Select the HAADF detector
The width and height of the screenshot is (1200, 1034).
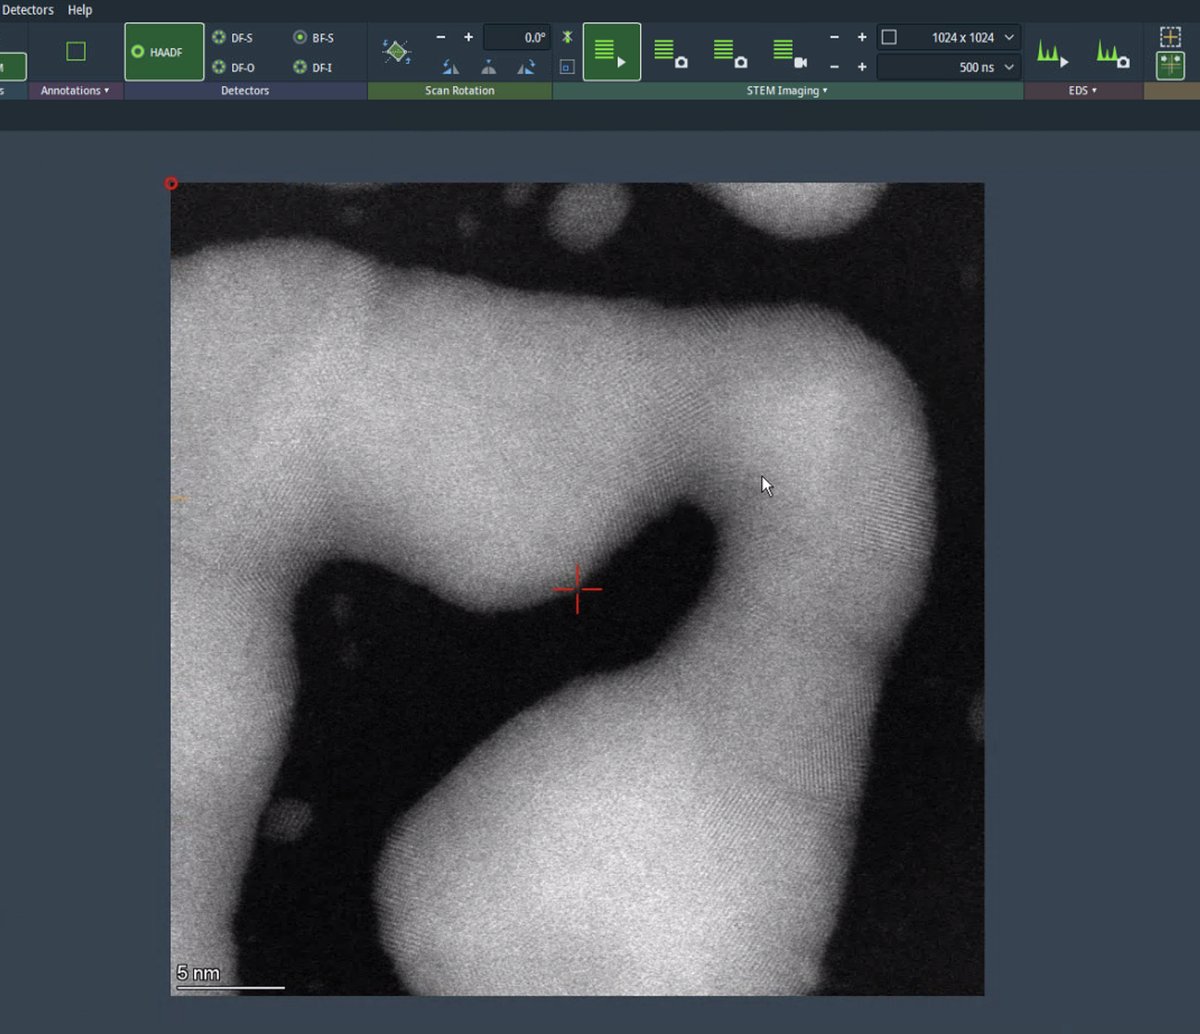pos(163,52)
